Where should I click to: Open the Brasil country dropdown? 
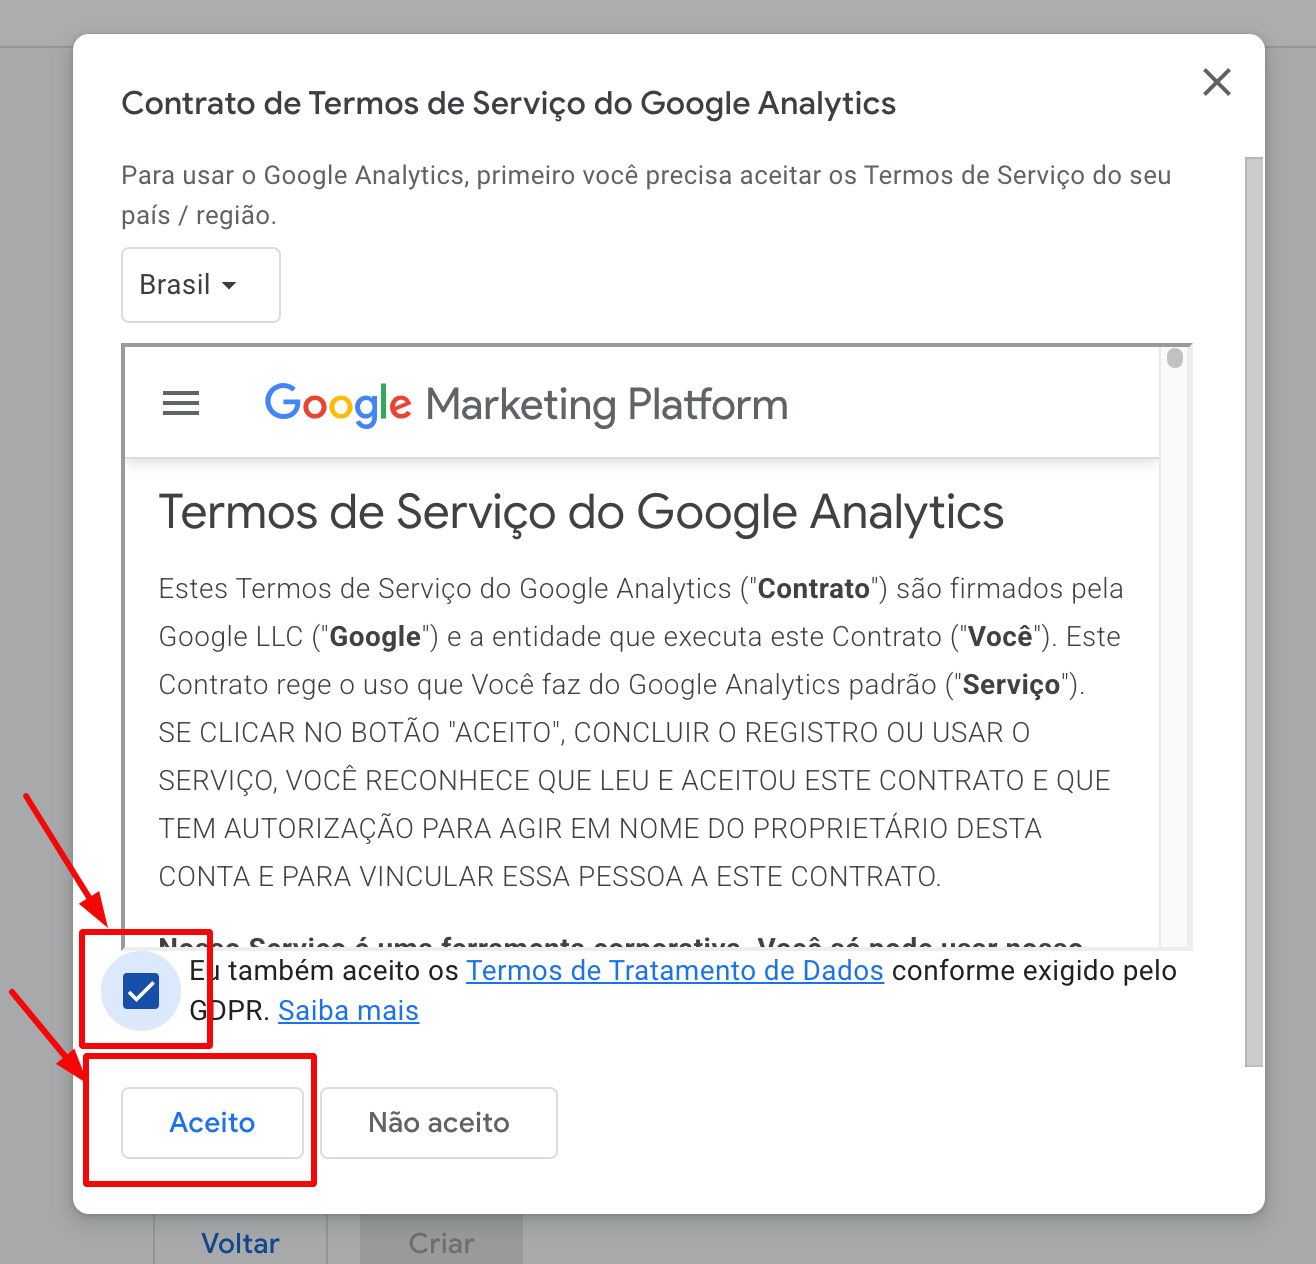tap(201, 285)
